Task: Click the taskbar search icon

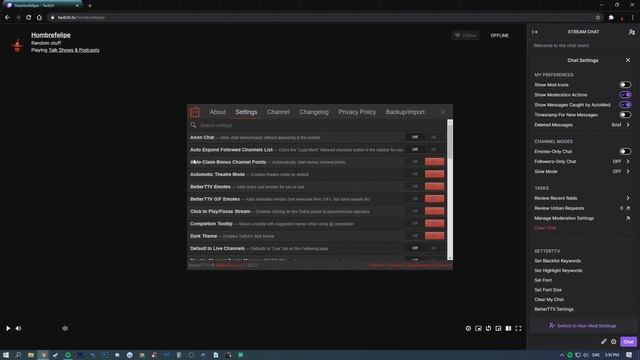Action: tap(18, 355)
